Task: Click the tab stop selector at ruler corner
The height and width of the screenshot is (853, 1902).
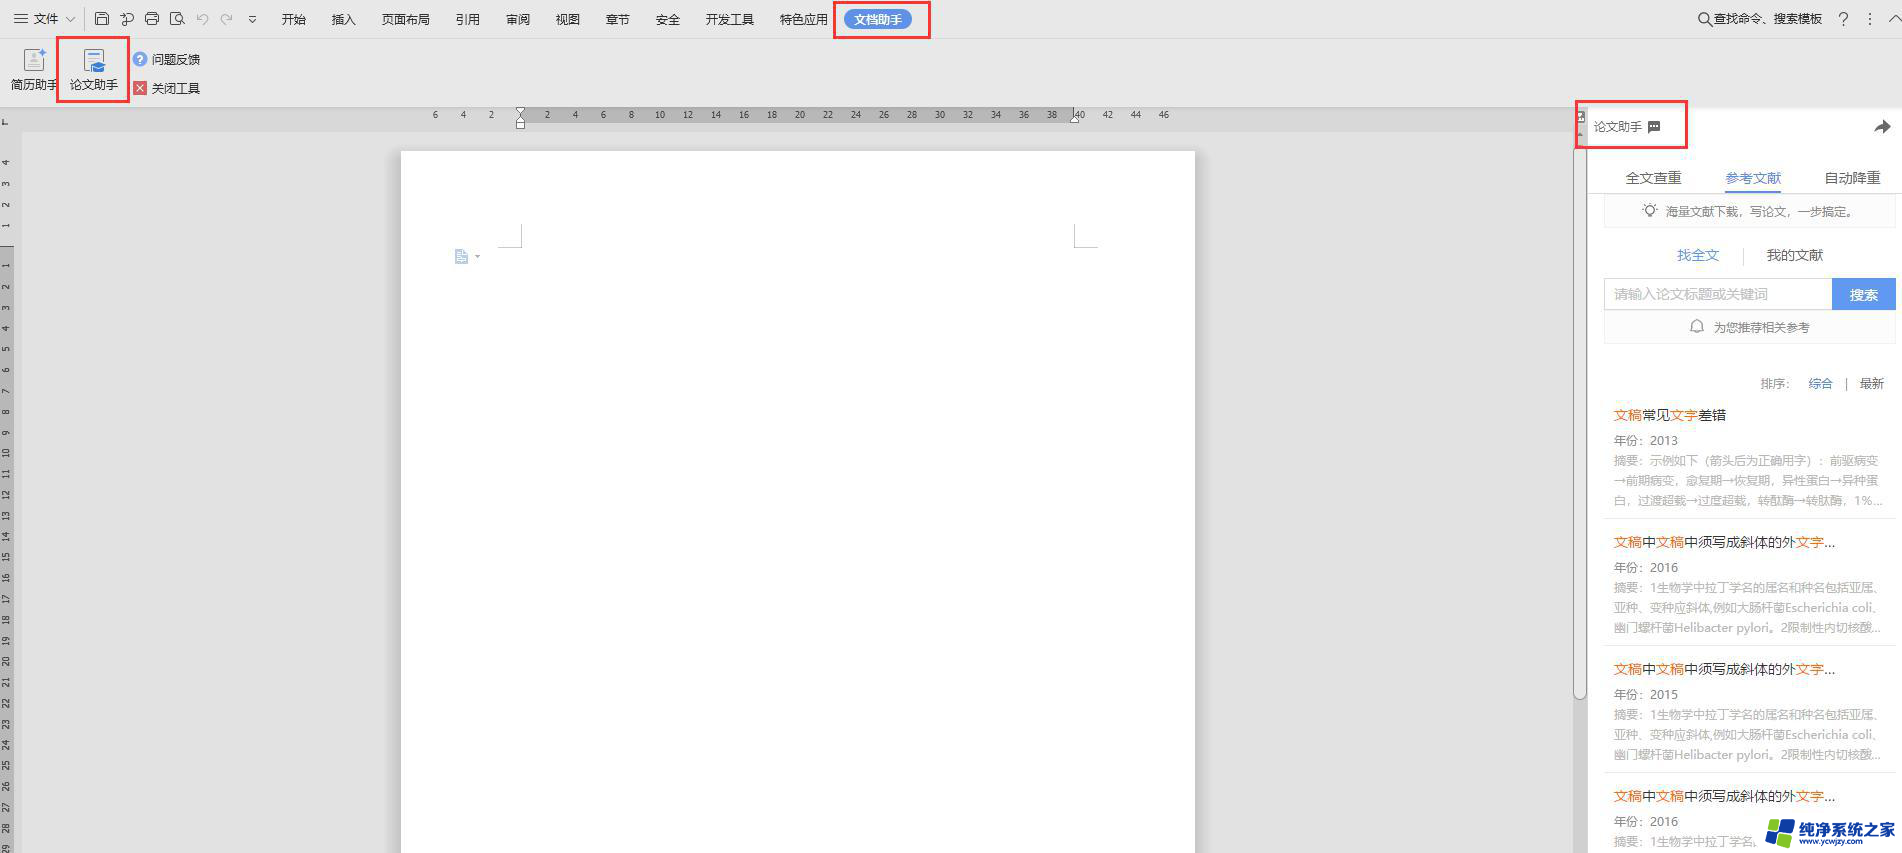Action: click(6, 121)
